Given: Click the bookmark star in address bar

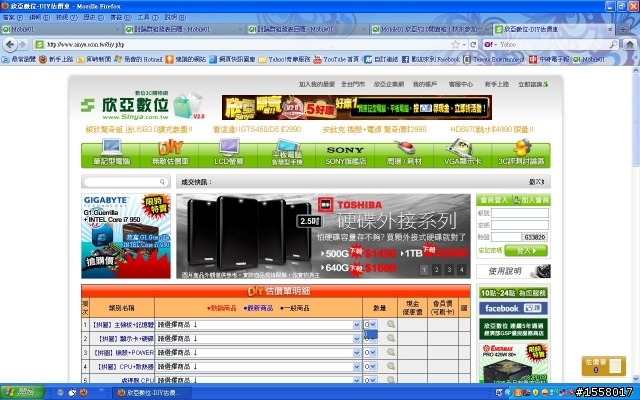Looking at the screenshot, I should (x=455, y=44).
